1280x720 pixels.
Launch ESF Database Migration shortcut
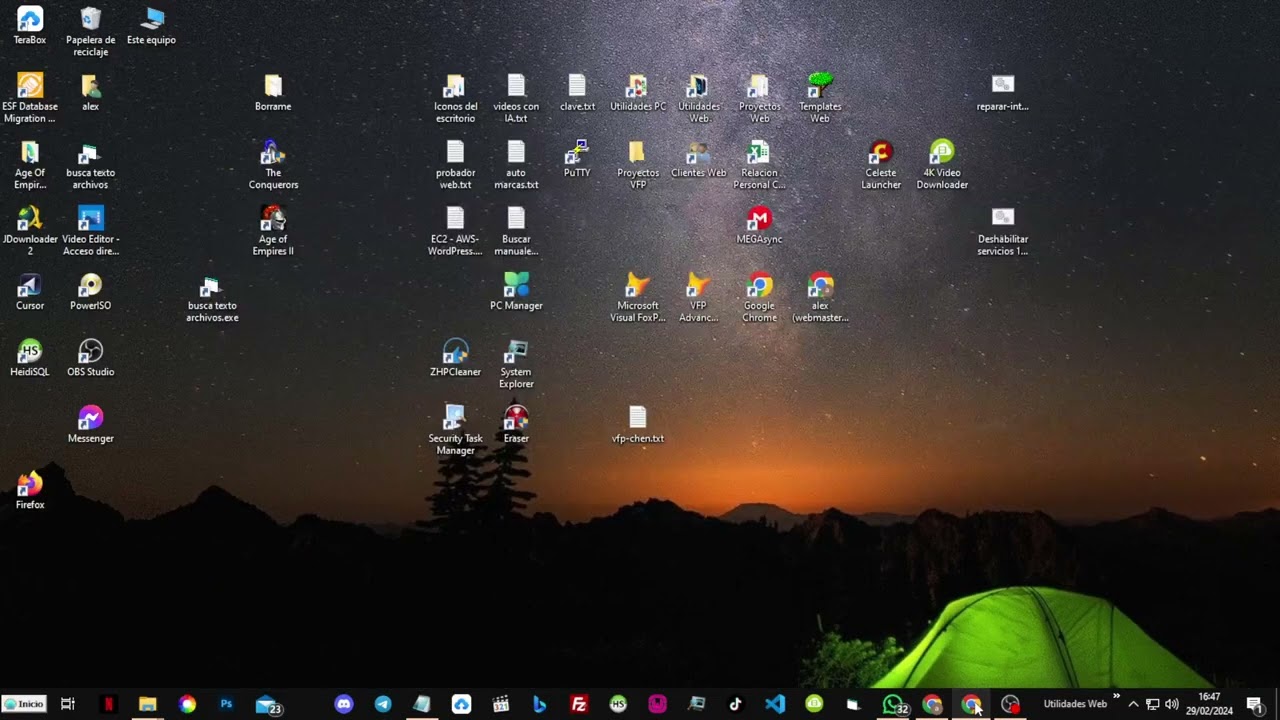pyautogui.click(x=30, y=98)
